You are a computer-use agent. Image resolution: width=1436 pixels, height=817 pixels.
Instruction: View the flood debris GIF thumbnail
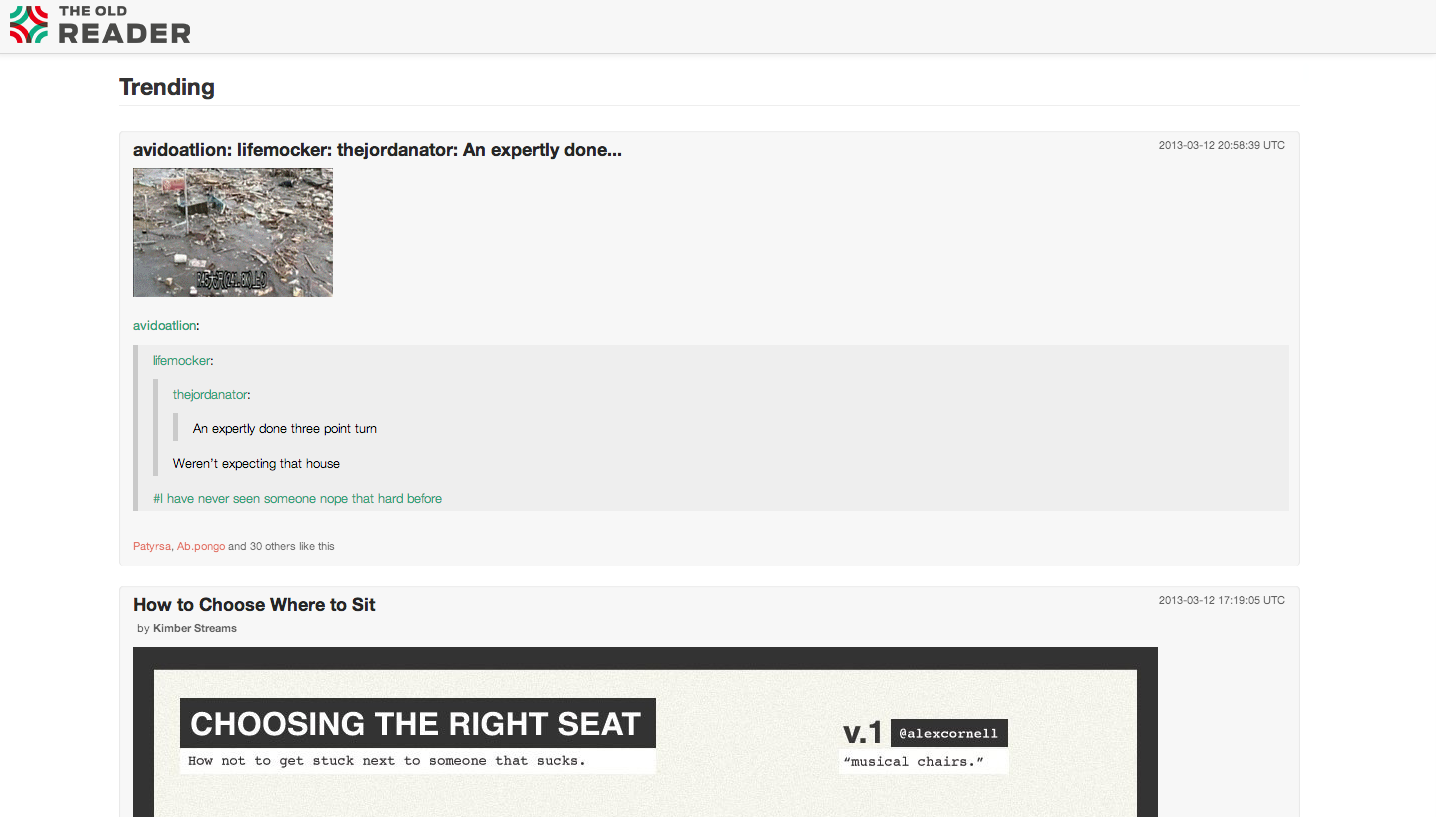point(233,232)
